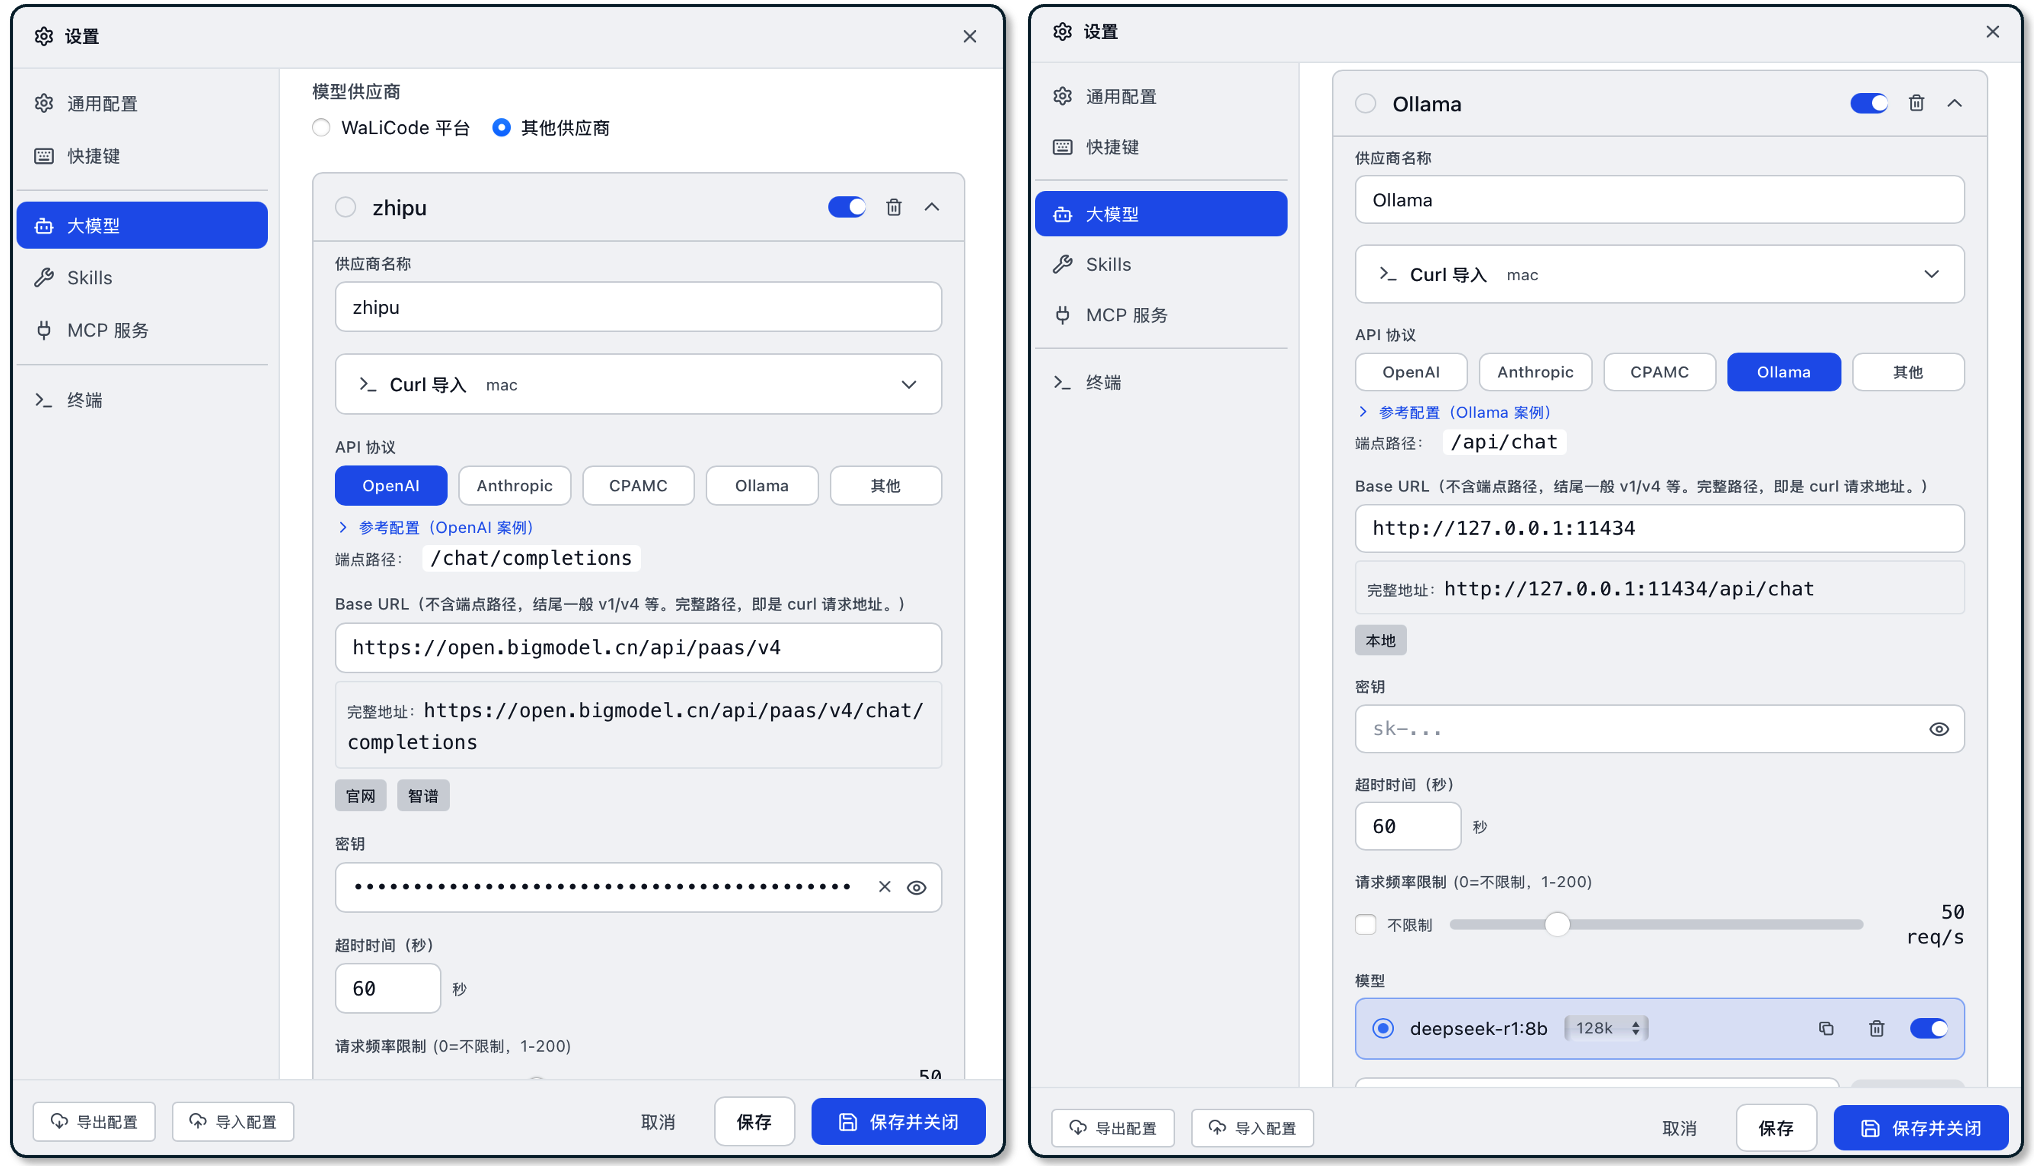Select the deepseek-r1:8b model radio button
This screenshot has height=1166, width=2034.
(1383, 1028)
